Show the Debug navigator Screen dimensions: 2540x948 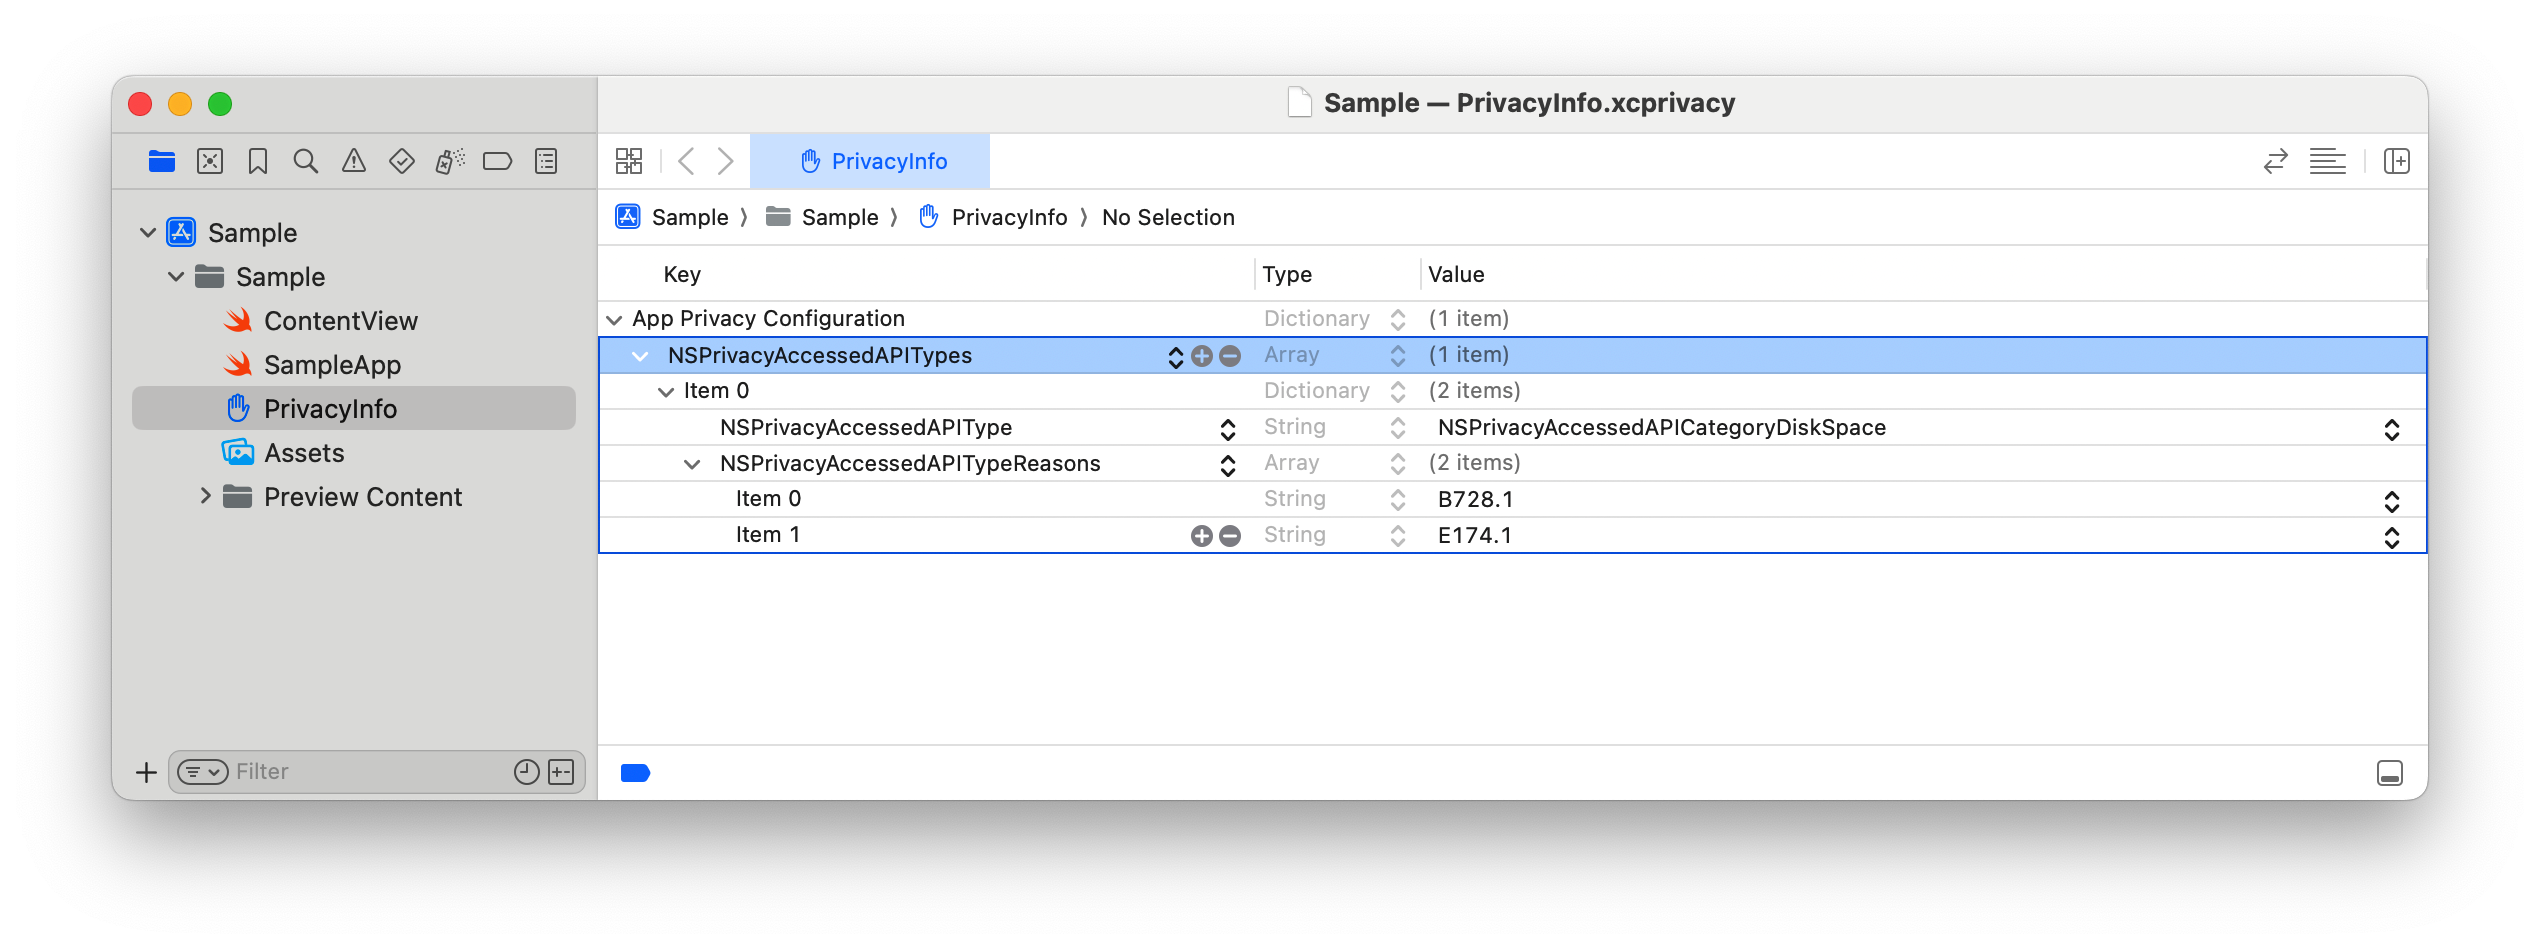[448, 160]
